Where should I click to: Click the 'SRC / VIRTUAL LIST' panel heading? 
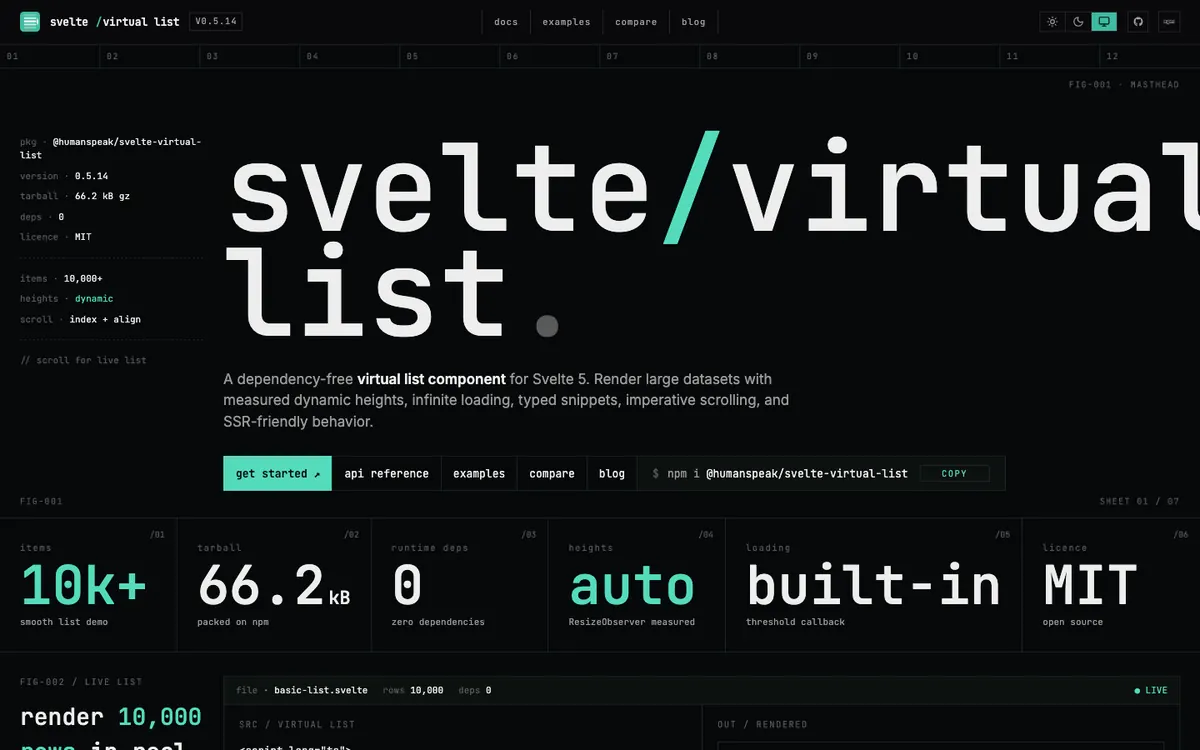[297, 724]
